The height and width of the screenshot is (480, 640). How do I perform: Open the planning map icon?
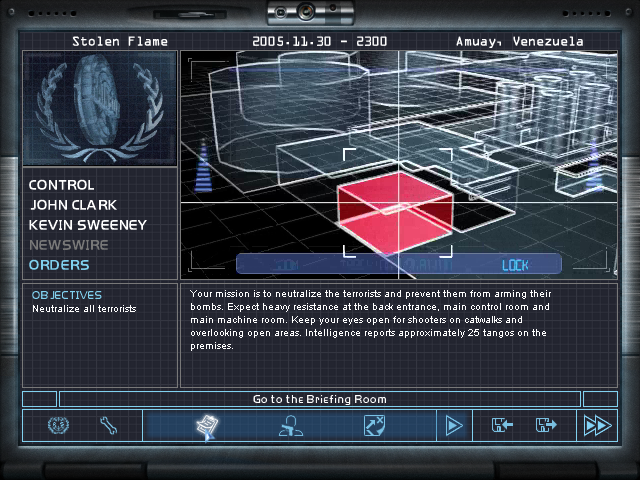tap(374, 426)
